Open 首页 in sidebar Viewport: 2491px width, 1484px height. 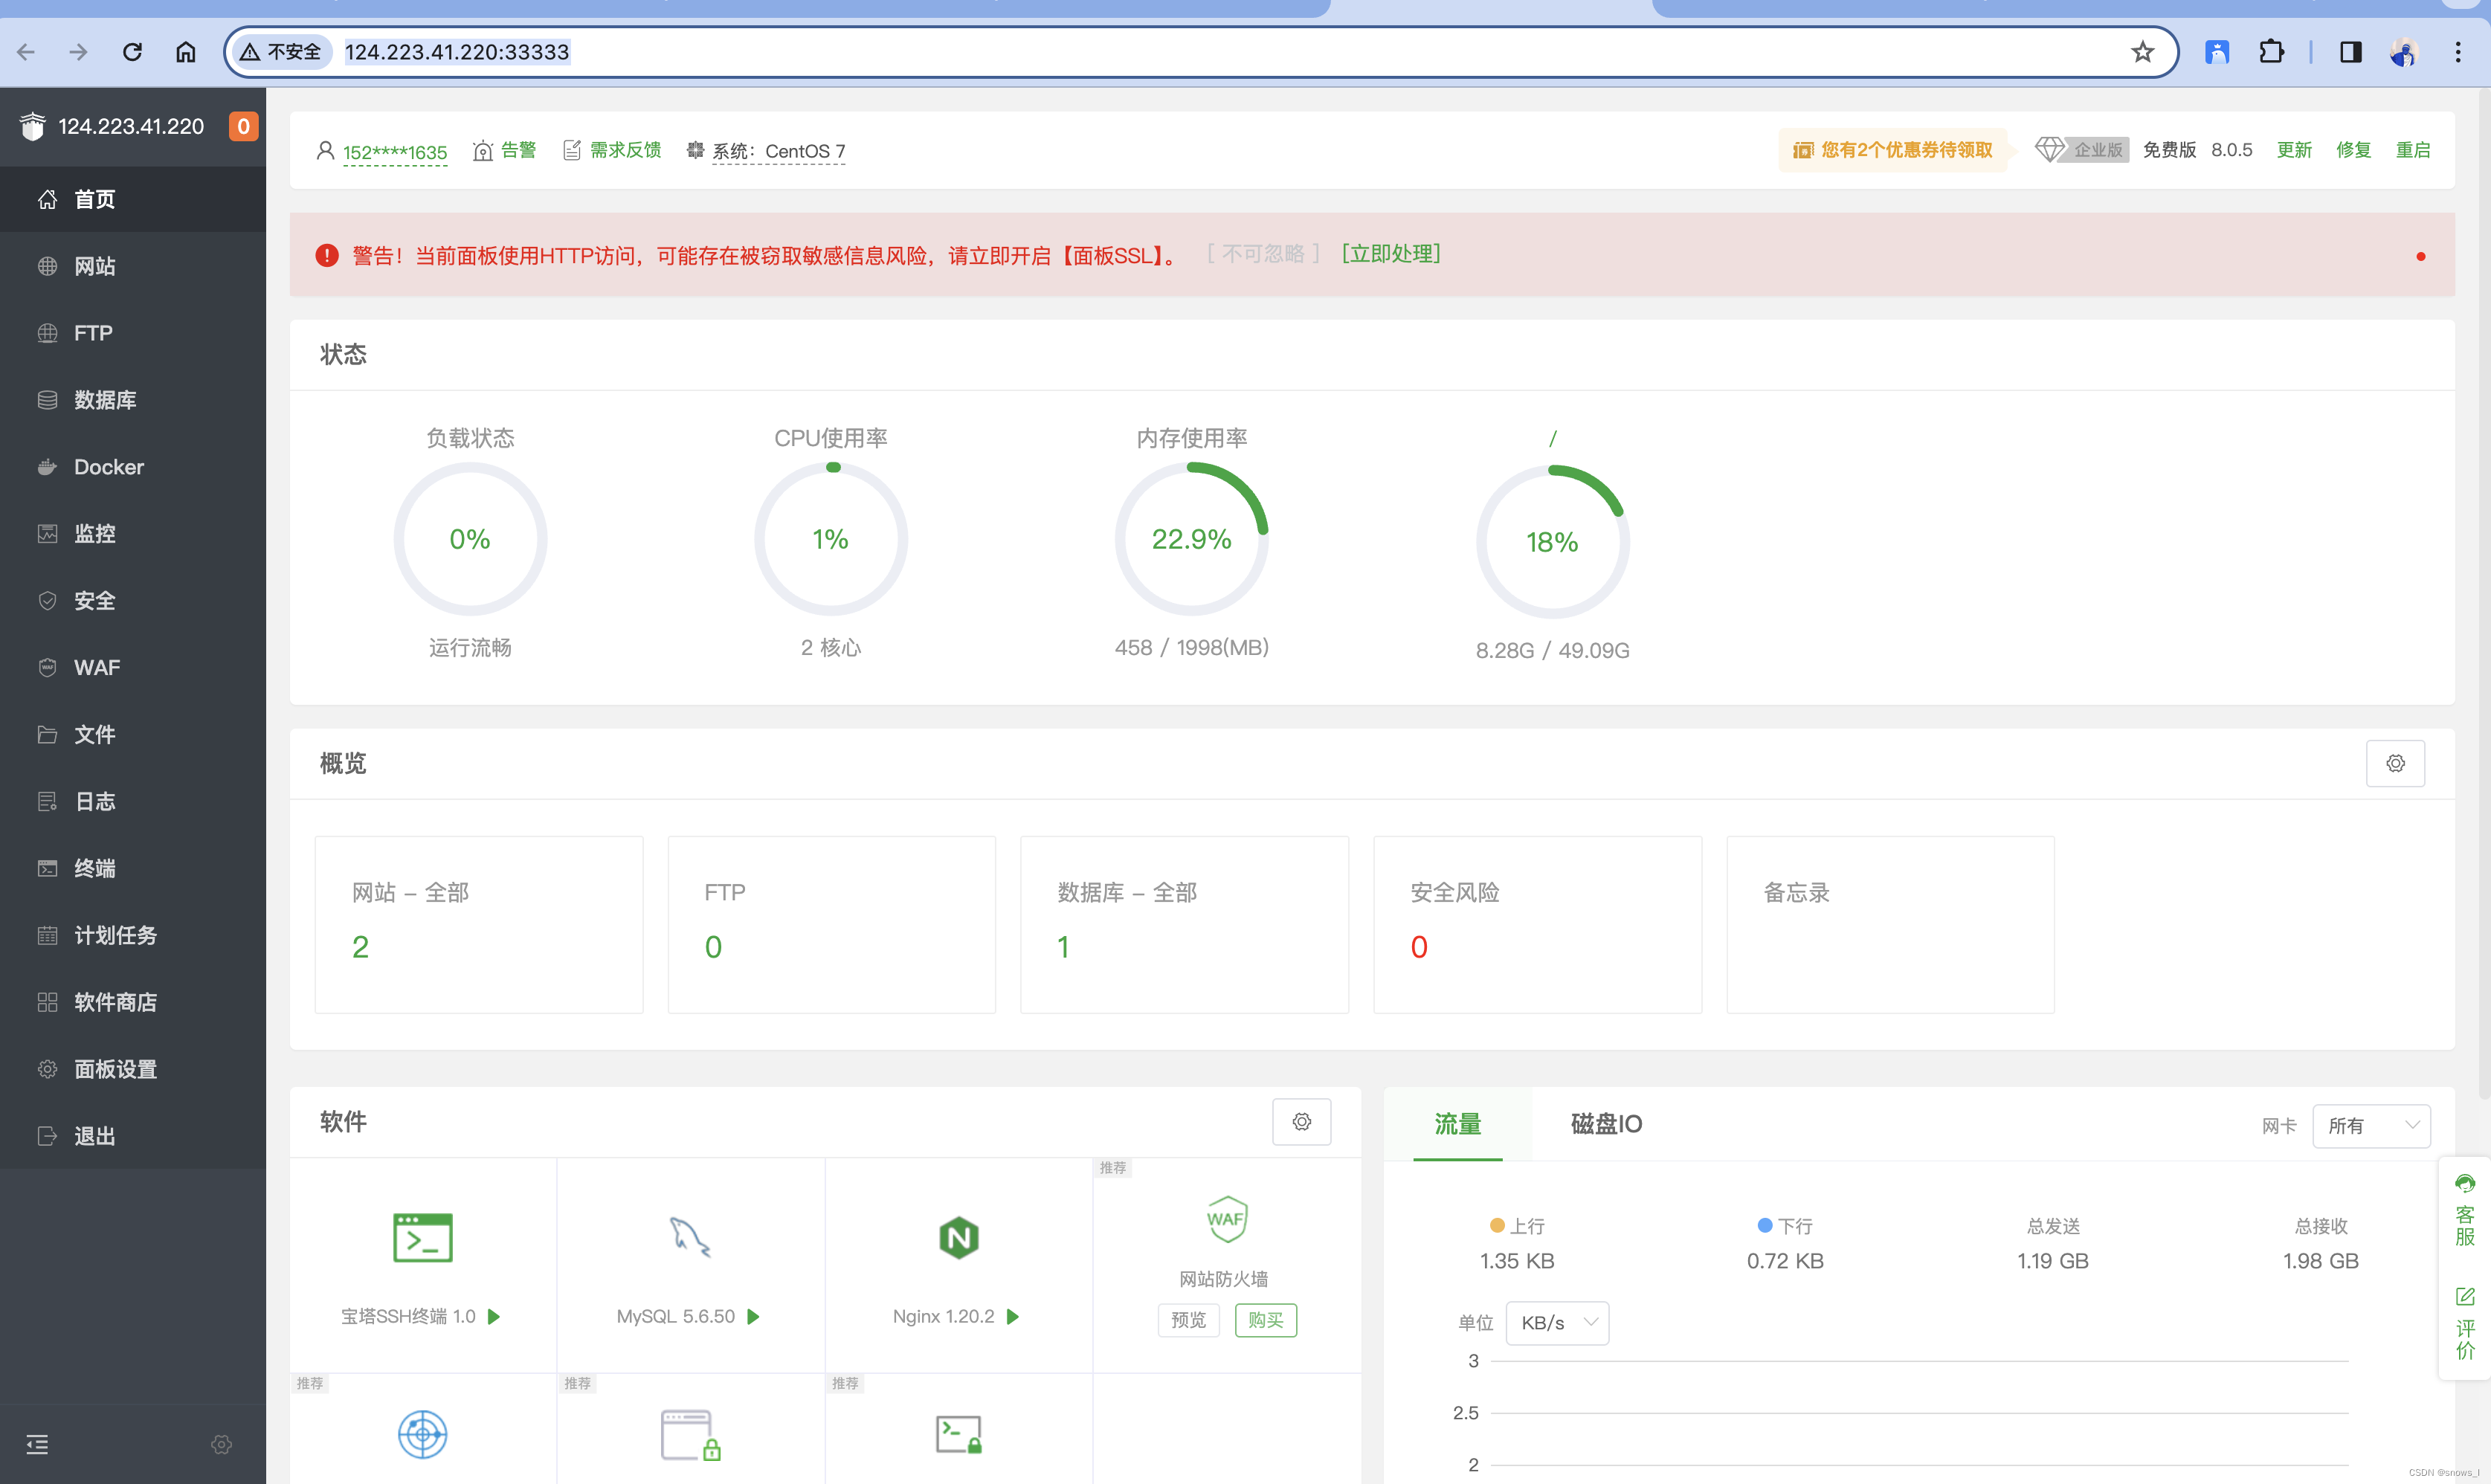133,200
